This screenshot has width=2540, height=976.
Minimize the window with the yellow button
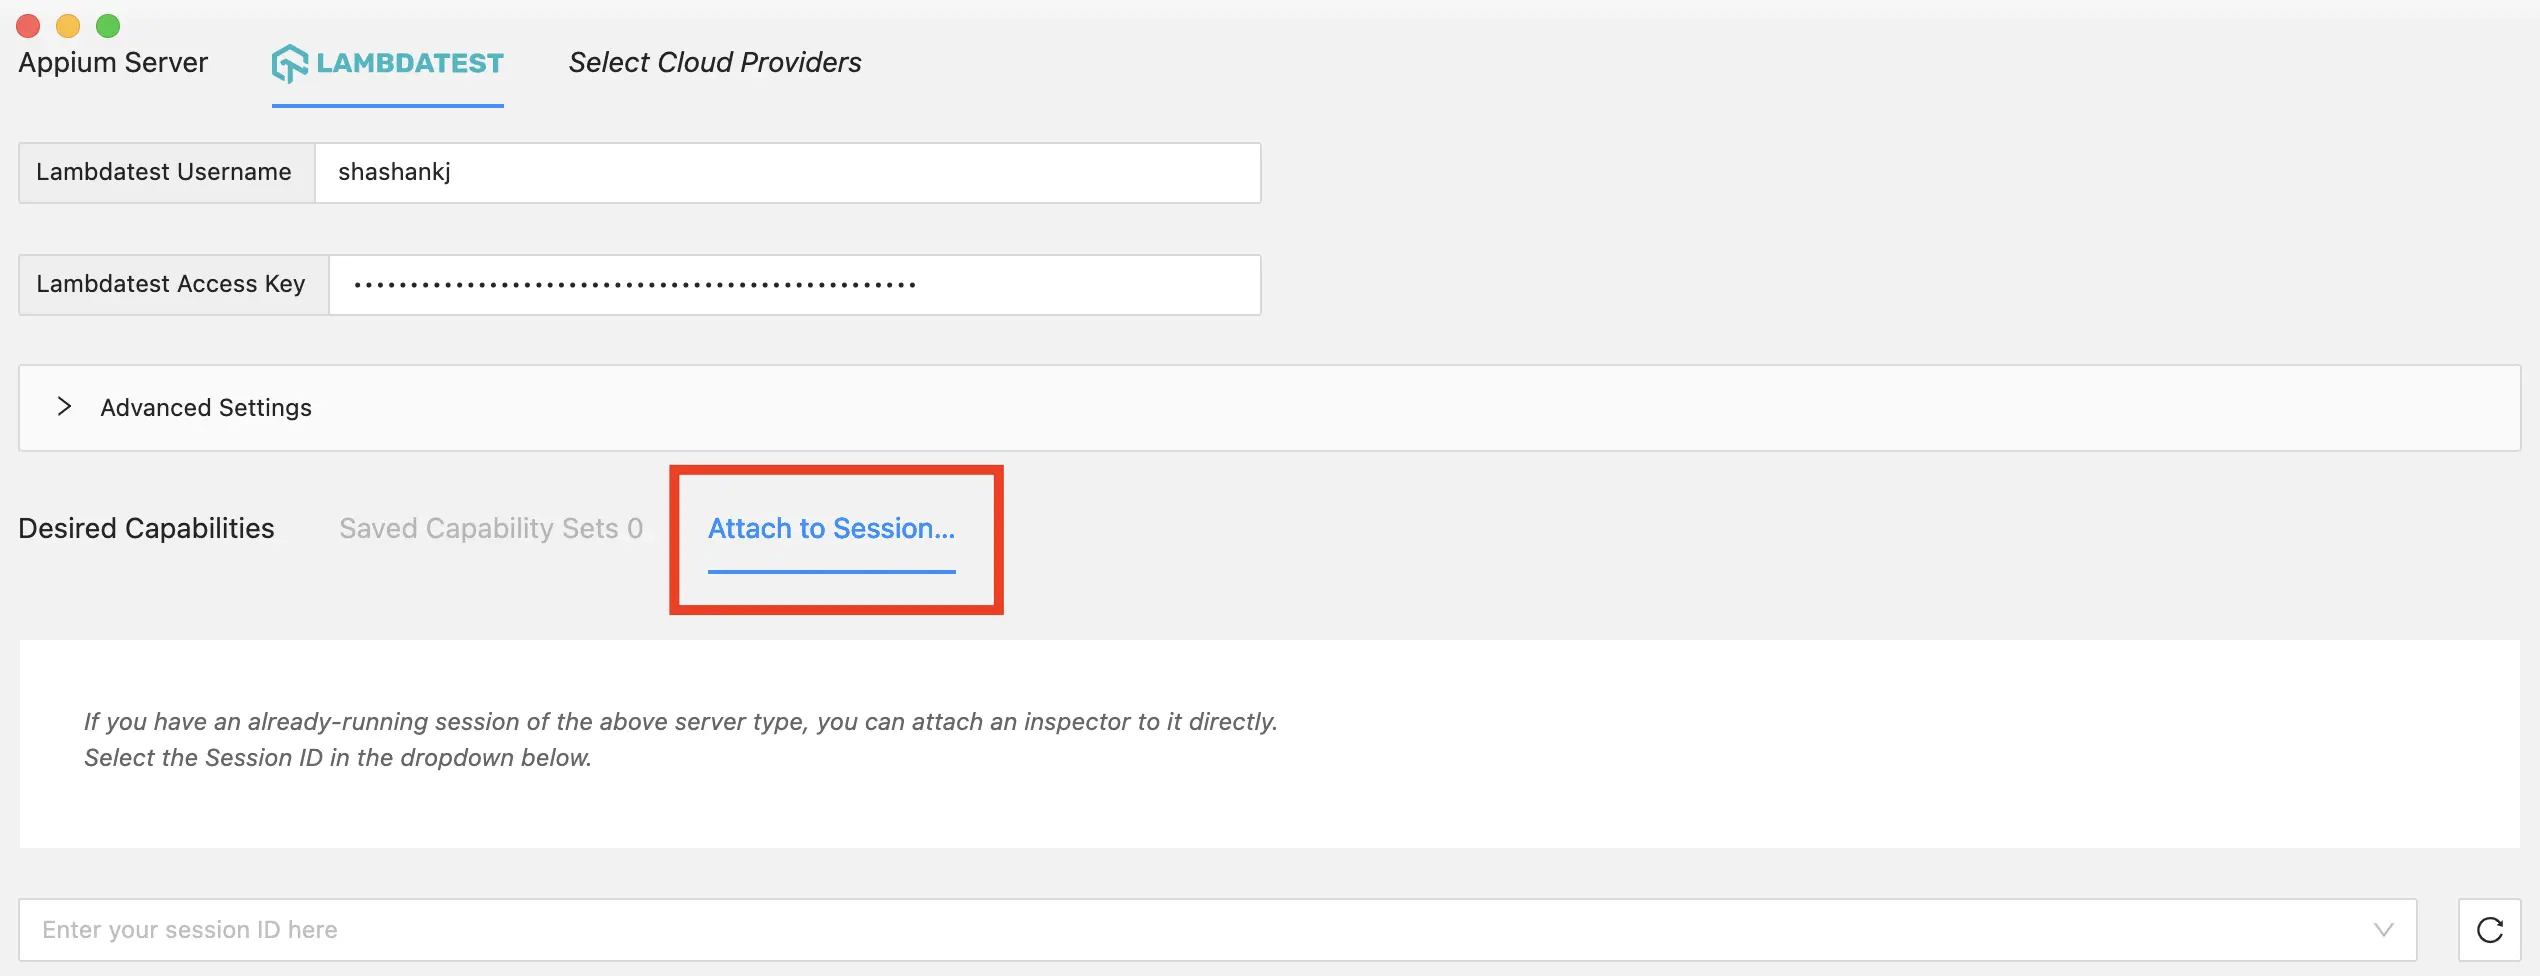click(68, 25)
